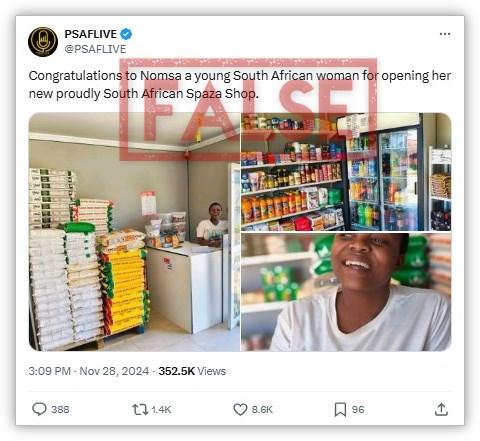Click the share upload icon

441,409
